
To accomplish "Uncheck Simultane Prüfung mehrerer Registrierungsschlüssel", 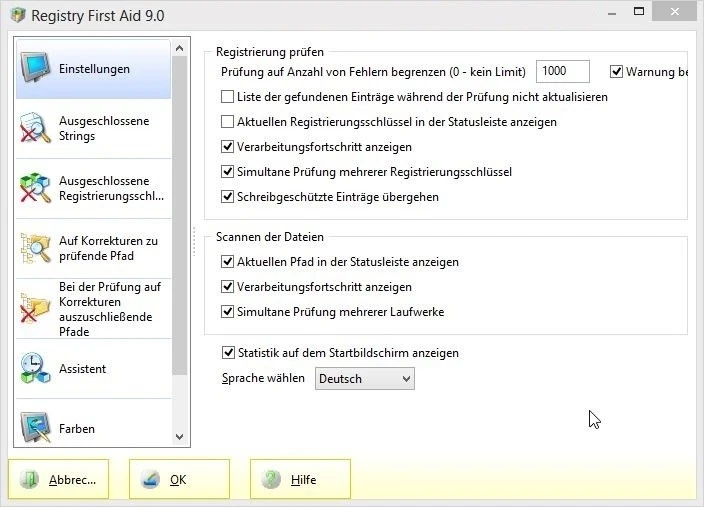I will click(x=227, y=172).
